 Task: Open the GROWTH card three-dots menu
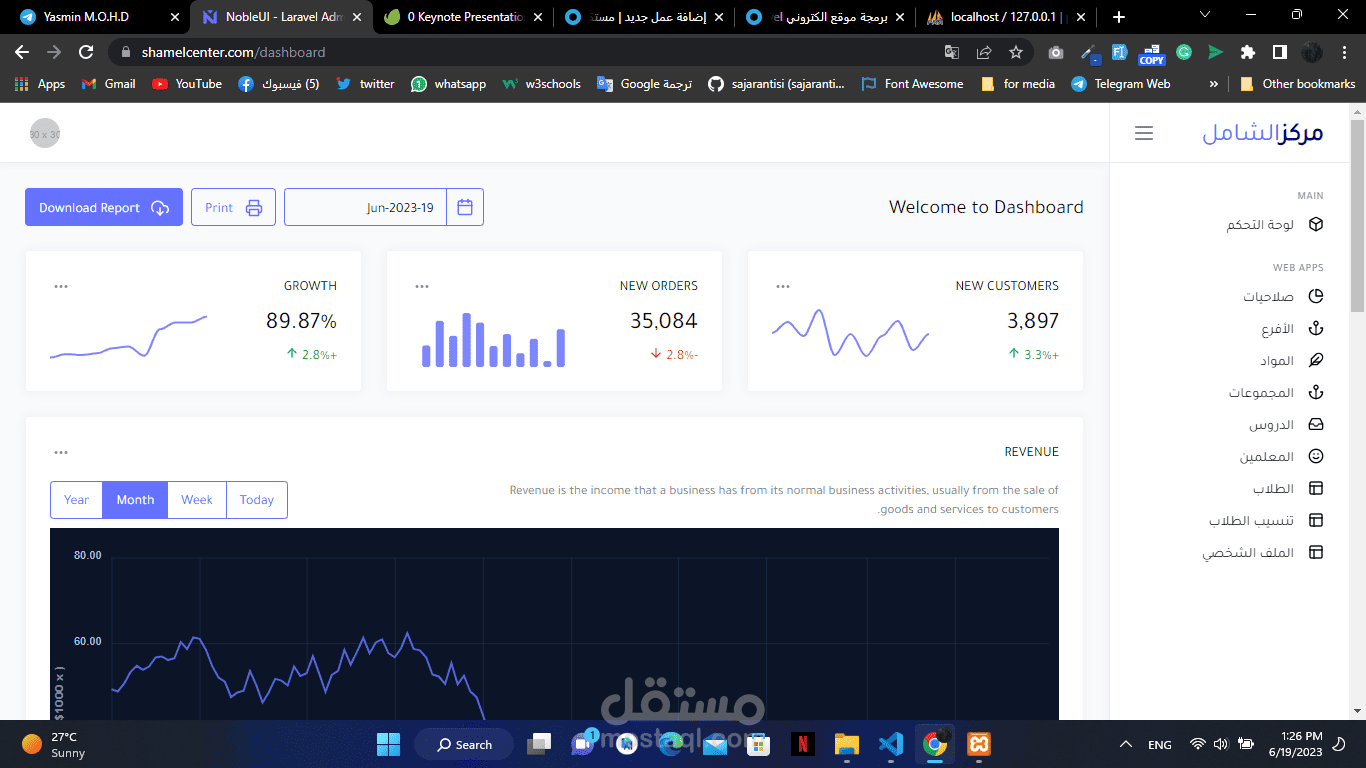pyautogui.click(x=61, y=286)
